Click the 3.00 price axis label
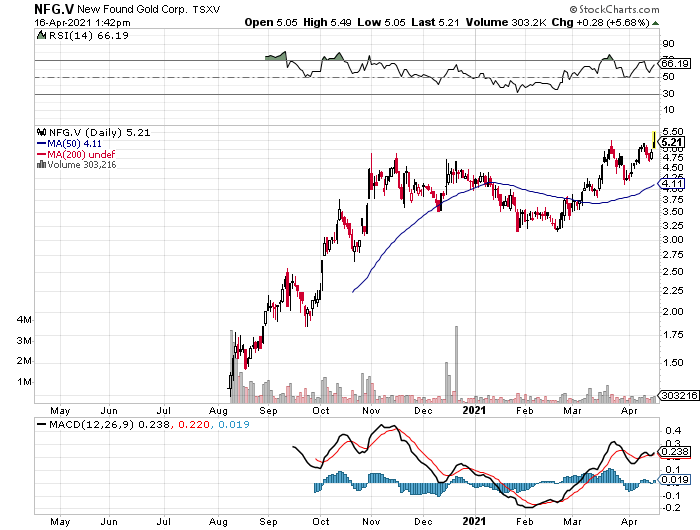 point(673,239)
